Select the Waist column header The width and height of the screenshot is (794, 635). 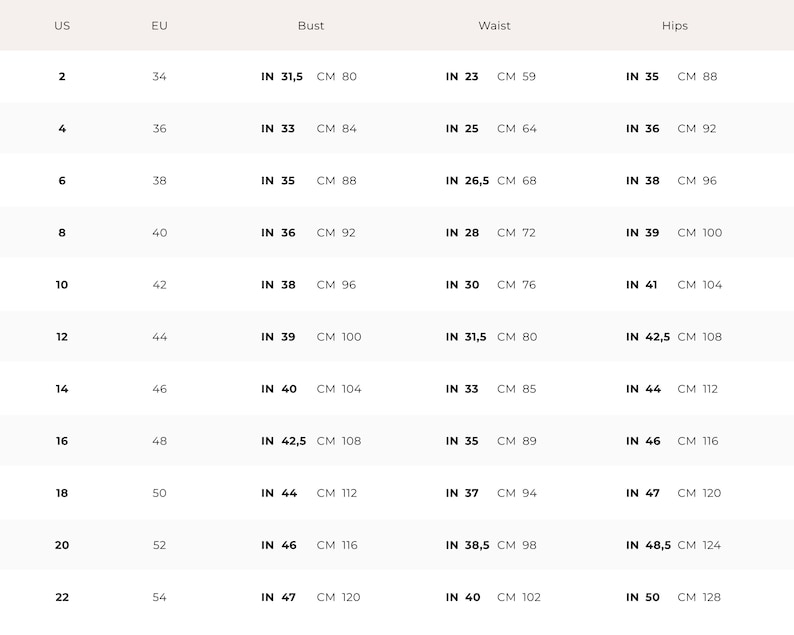[x=494, y=26]
